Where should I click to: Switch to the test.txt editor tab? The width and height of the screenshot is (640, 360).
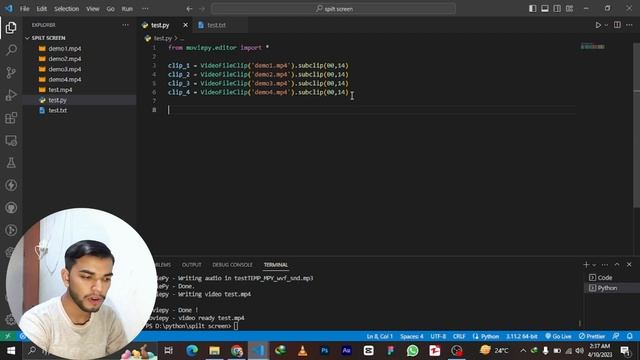click(216, 25)
